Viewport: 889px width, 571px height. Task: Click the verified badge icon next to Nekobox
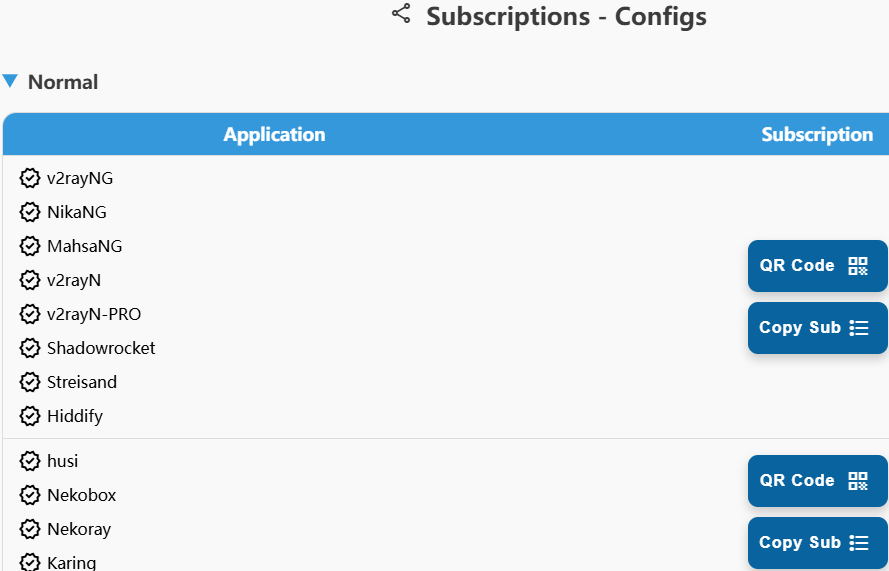[x=30, y=496]
